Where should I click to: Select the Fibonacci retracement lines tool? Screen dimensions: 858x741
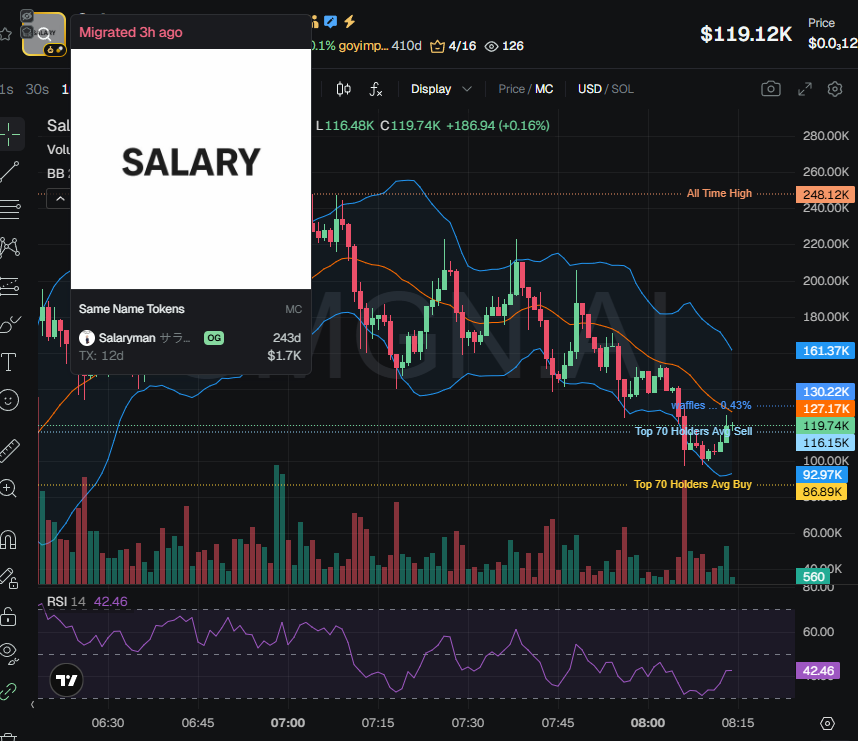tap(10, 209)
